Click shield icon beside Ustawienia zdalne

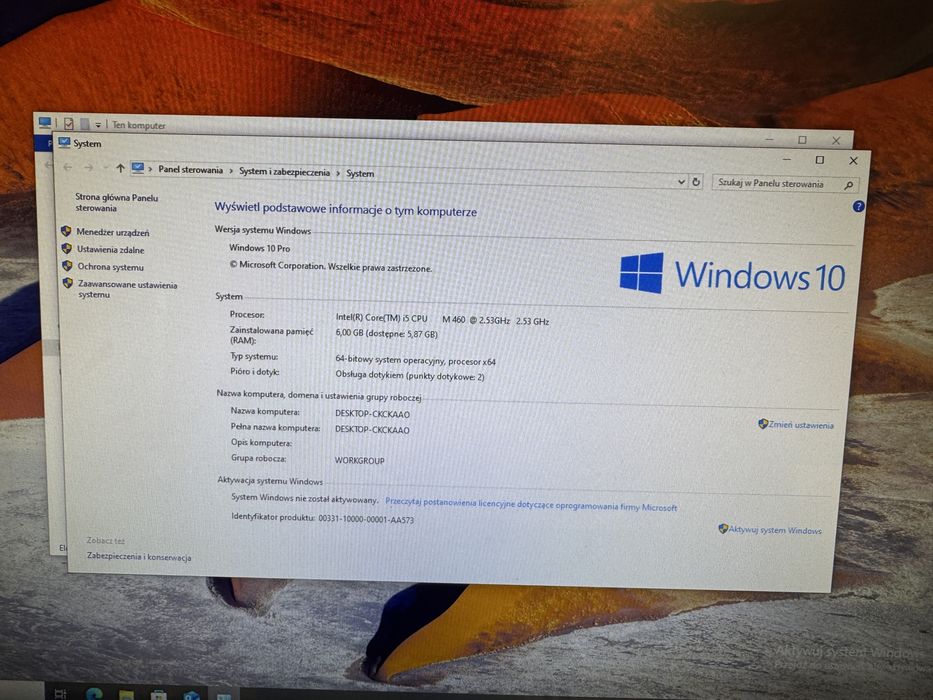[67, 248]
